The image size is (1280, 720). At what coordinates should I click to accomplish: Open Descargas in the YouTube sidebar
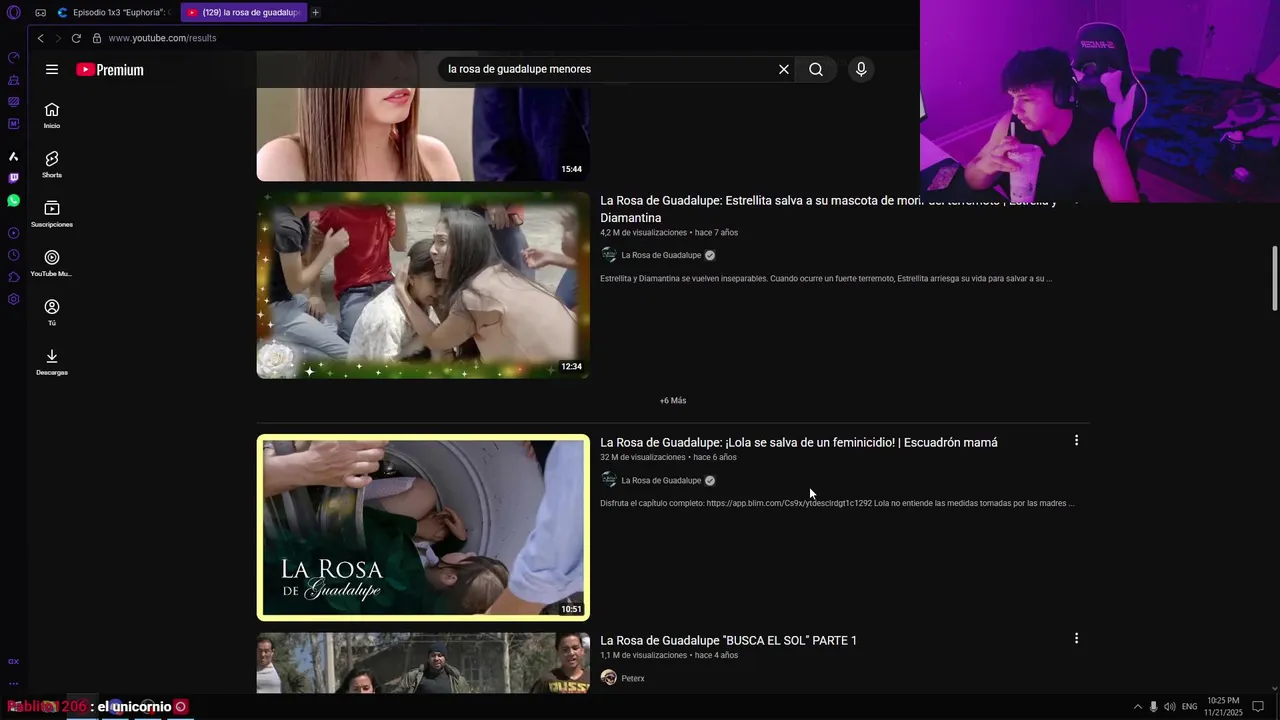click(52, 362)
